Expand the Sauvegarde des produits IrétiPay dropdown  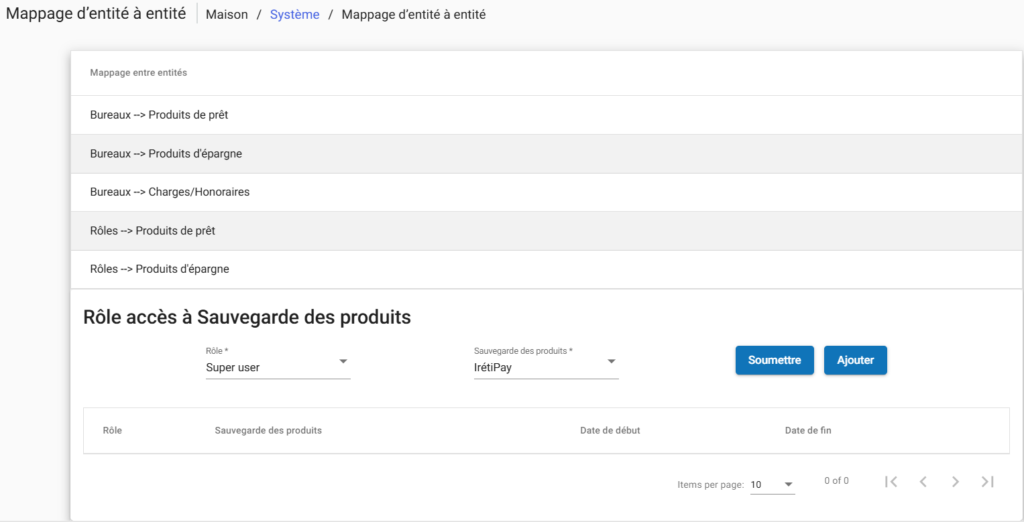545,367
